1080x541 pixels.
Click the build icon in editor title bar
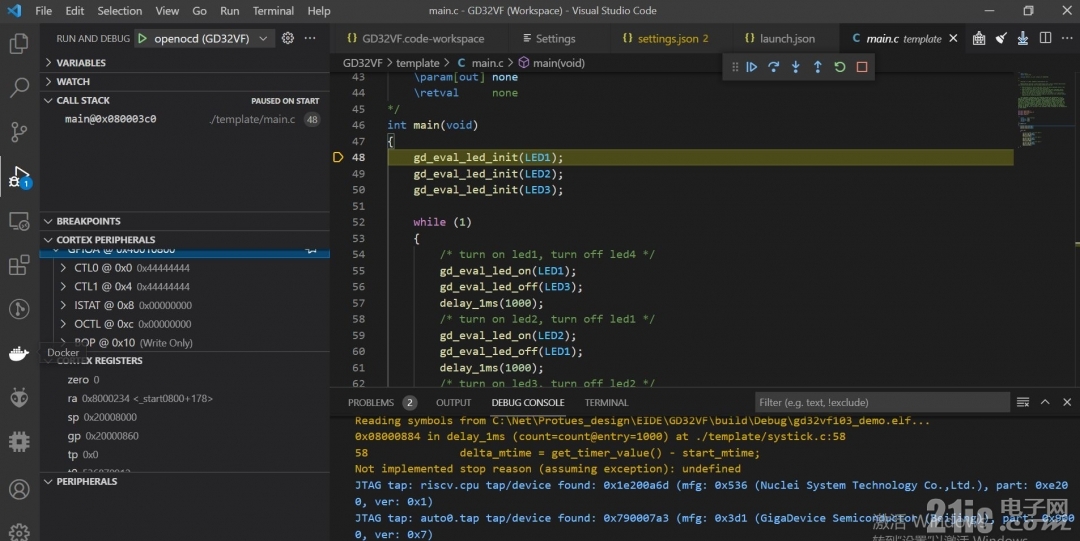(x=979, y=39)
